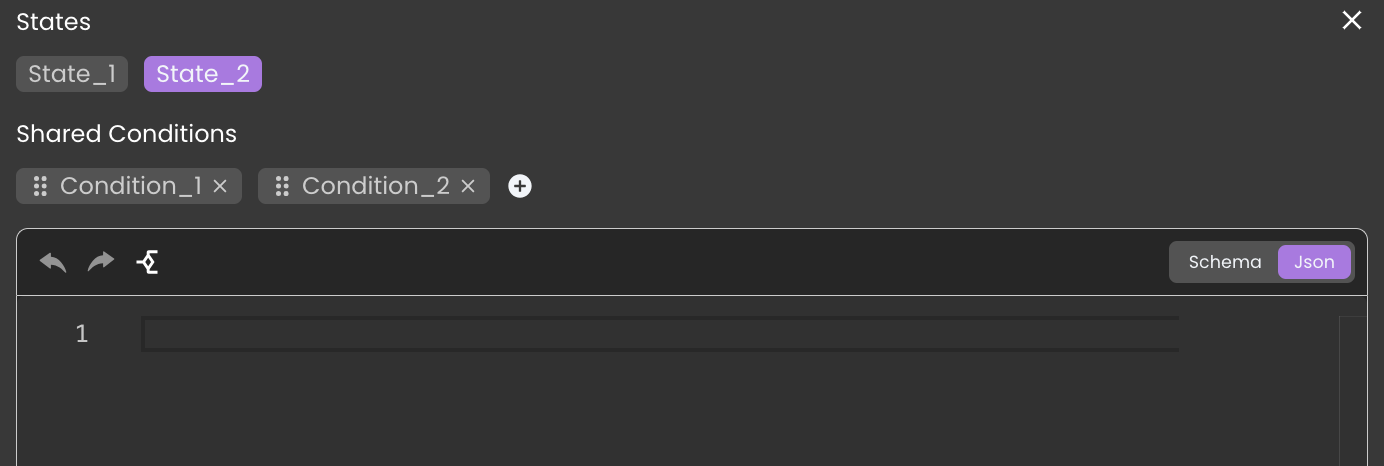Grab the Condition_1 drag handle icon
The image size is (1384, 466).
click(40, 186)
